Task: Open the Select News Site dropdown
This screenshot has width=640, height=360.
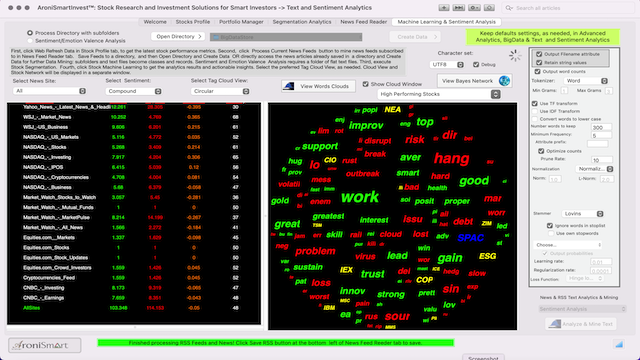Action: pyautogui.click(x=49, y=91)
